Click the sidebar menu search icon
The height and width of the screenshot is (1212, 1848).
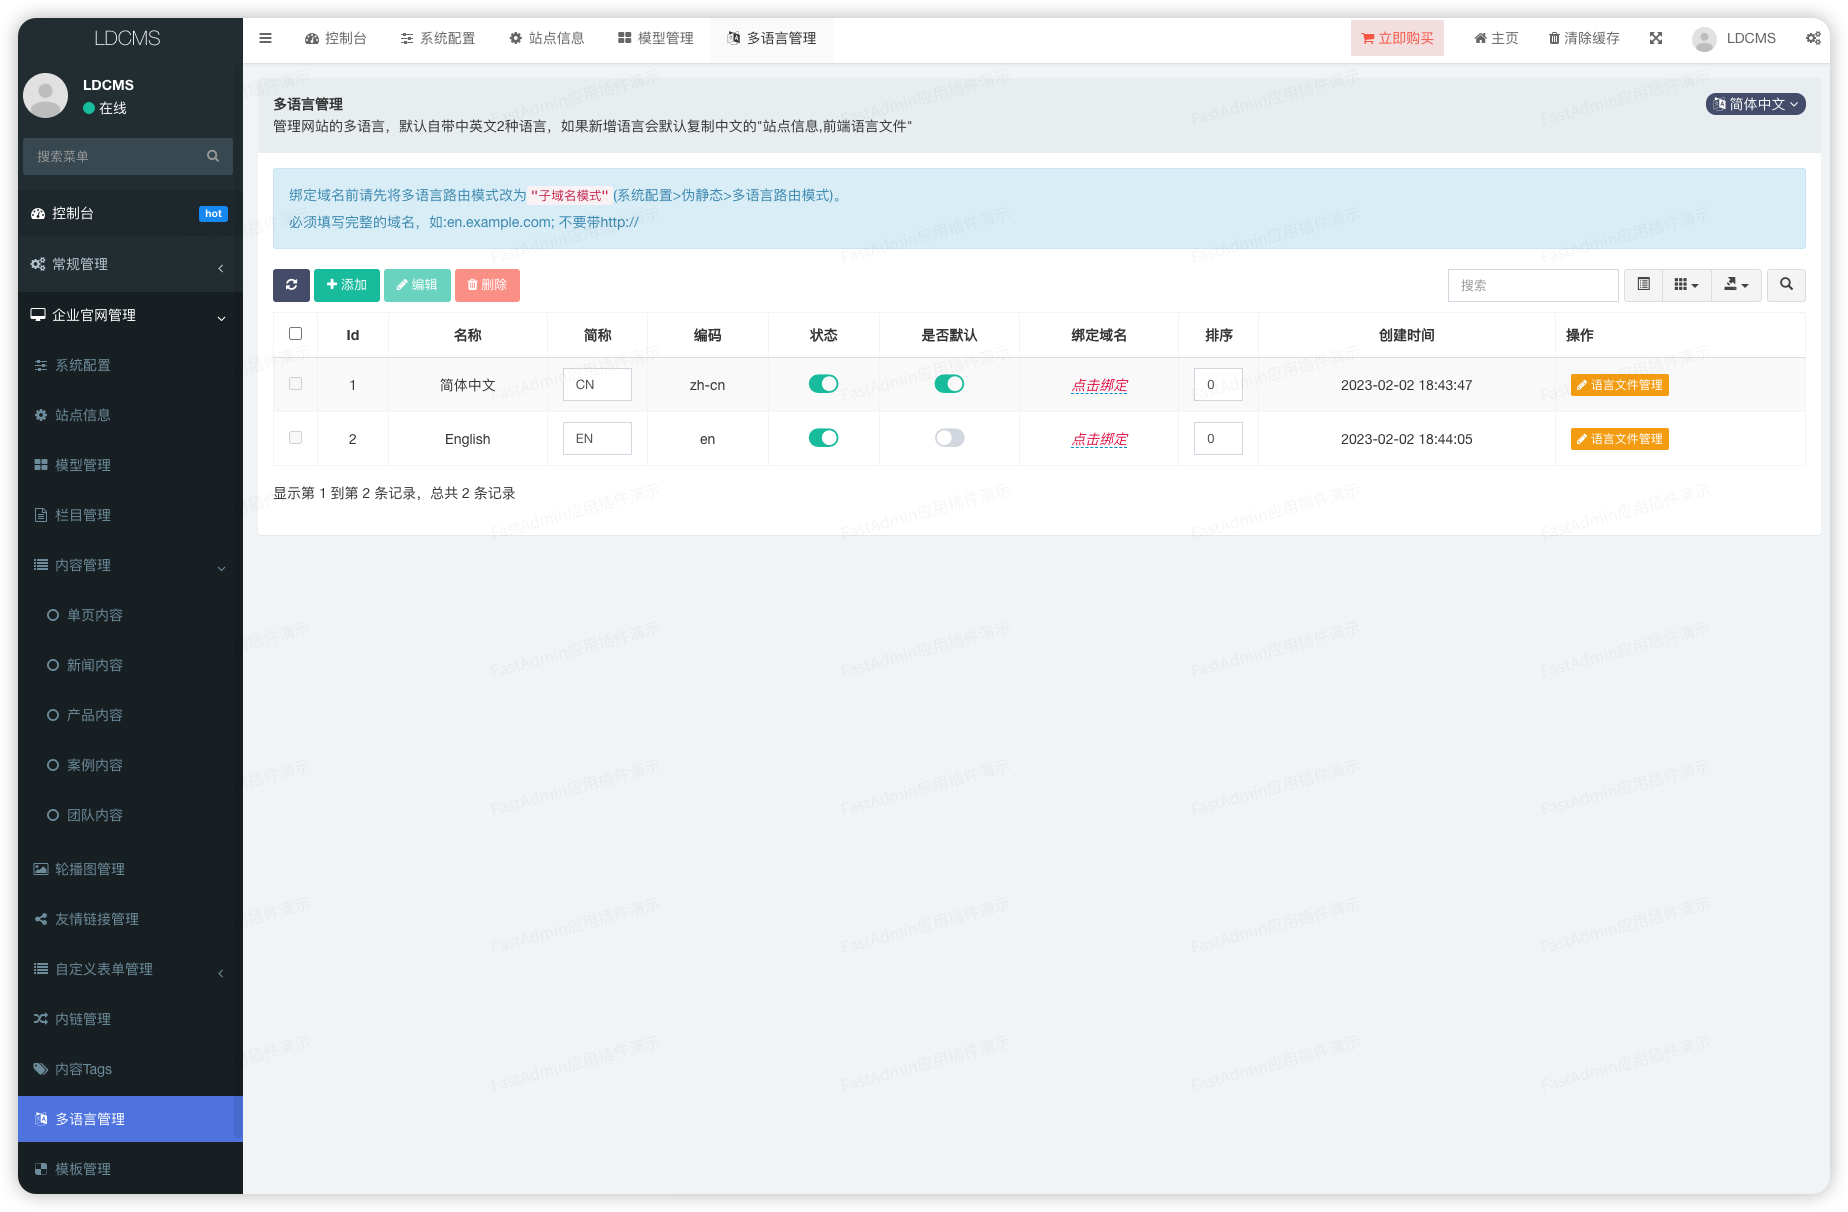(x=213, y=156)
